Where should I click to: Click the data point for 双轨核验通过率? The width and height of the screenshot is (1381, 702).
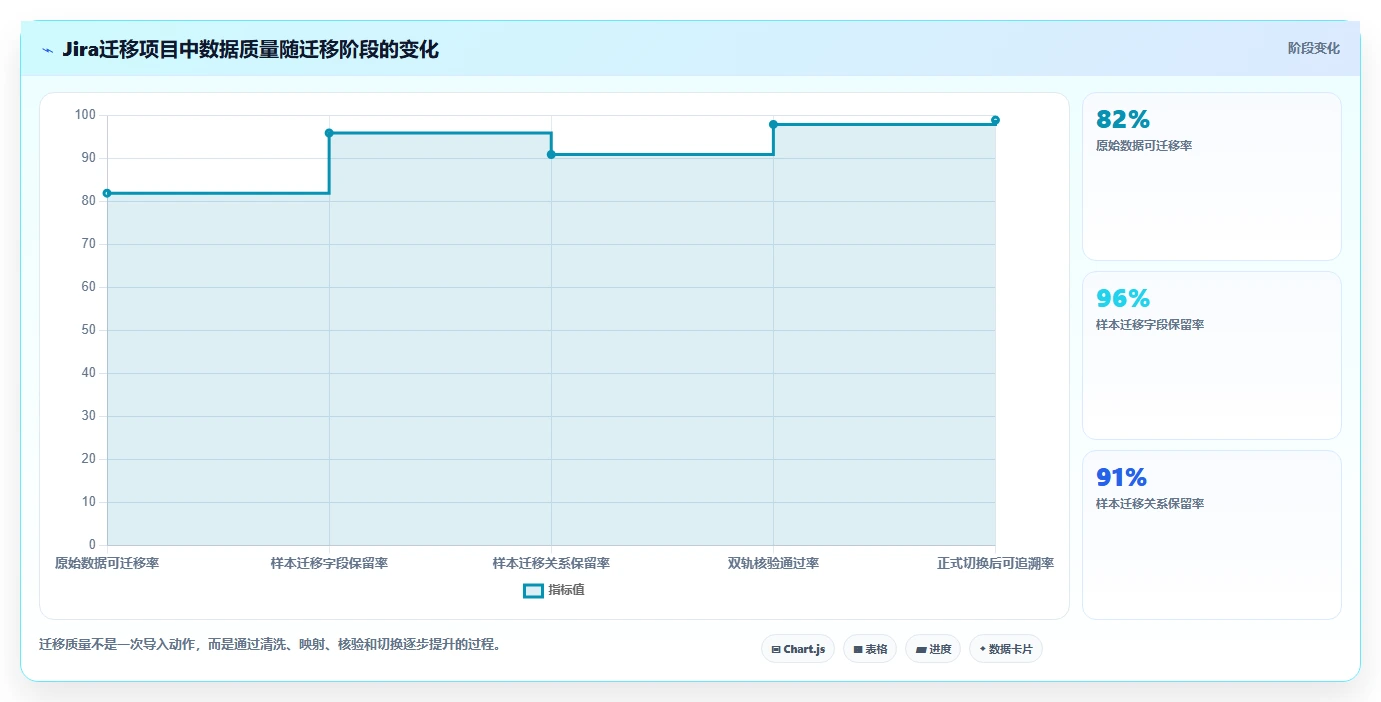tap(773, 124)
